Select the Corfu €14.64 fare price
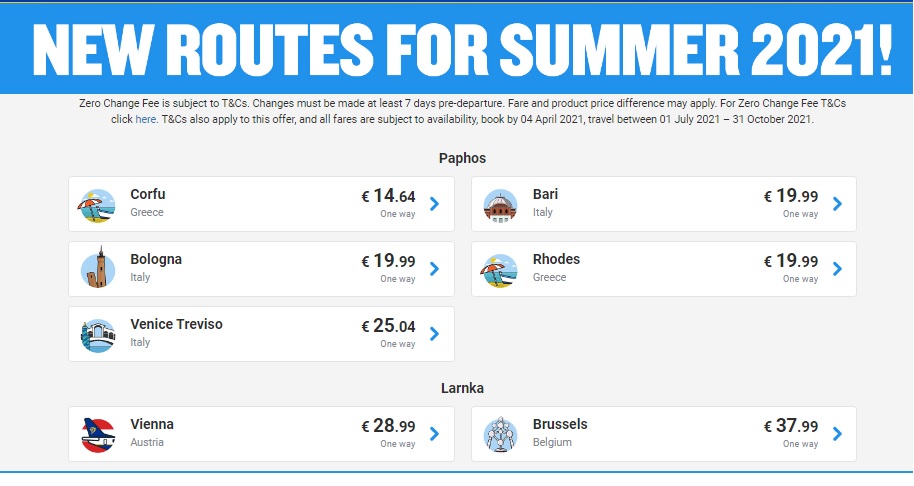The image size is (914, 486). [388, 196]
